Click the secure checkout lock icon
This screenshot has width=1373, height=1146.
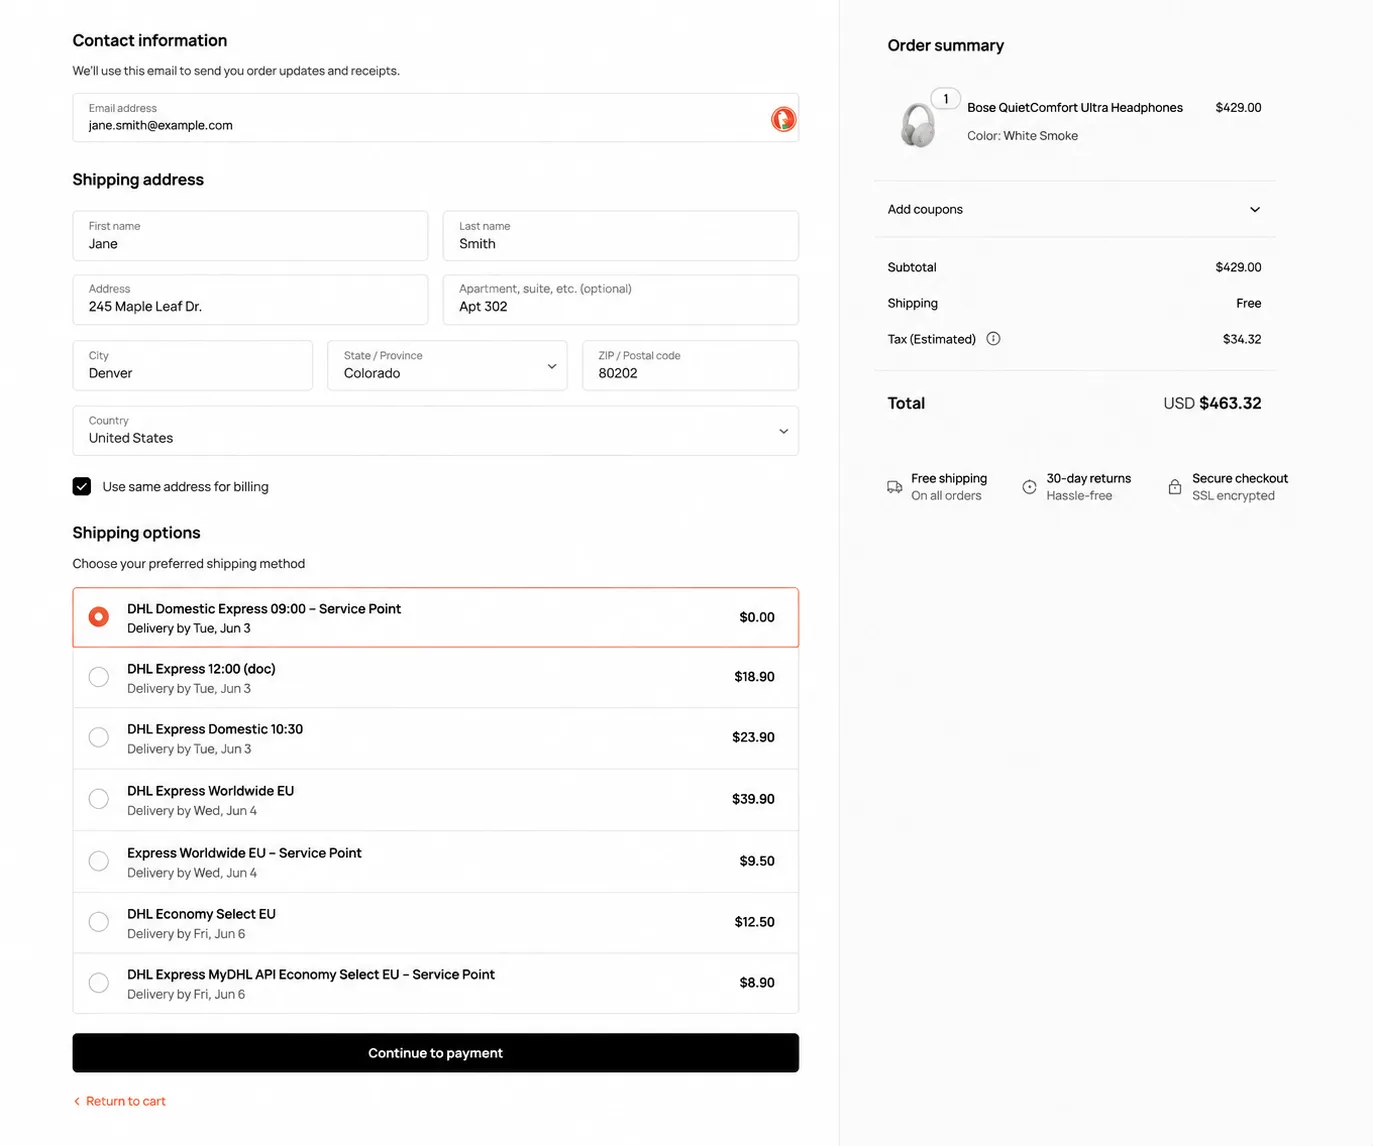[1175, 487]
